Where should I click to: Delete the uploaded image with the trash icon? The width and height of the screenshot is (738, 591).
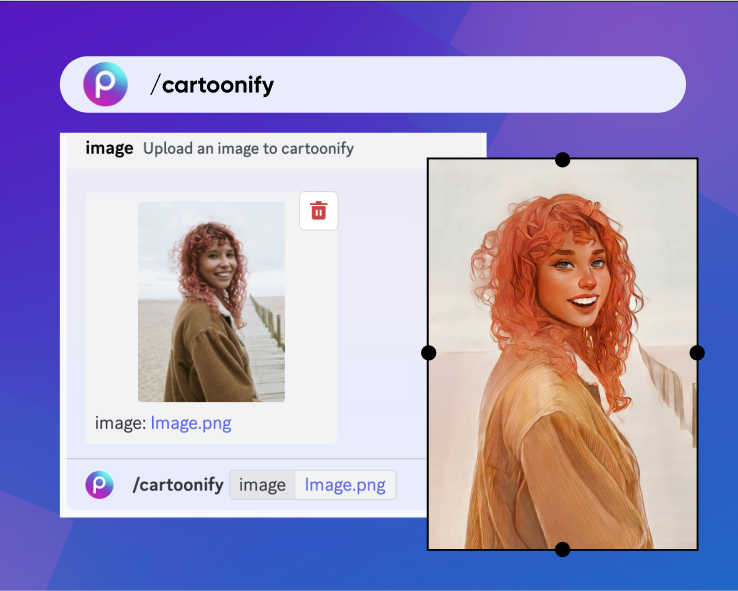(318, 210)
